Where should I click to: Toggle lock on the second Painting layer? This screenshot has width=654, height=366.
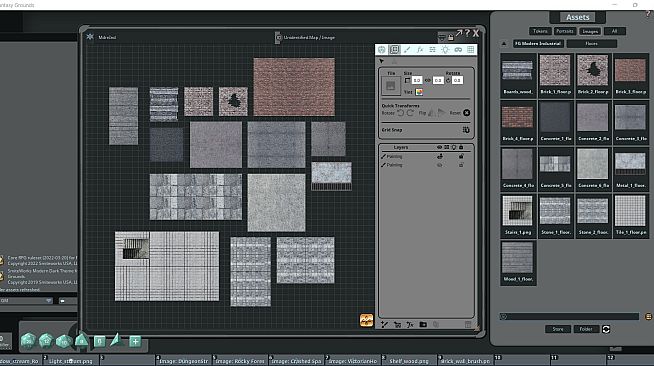point(461,165)
